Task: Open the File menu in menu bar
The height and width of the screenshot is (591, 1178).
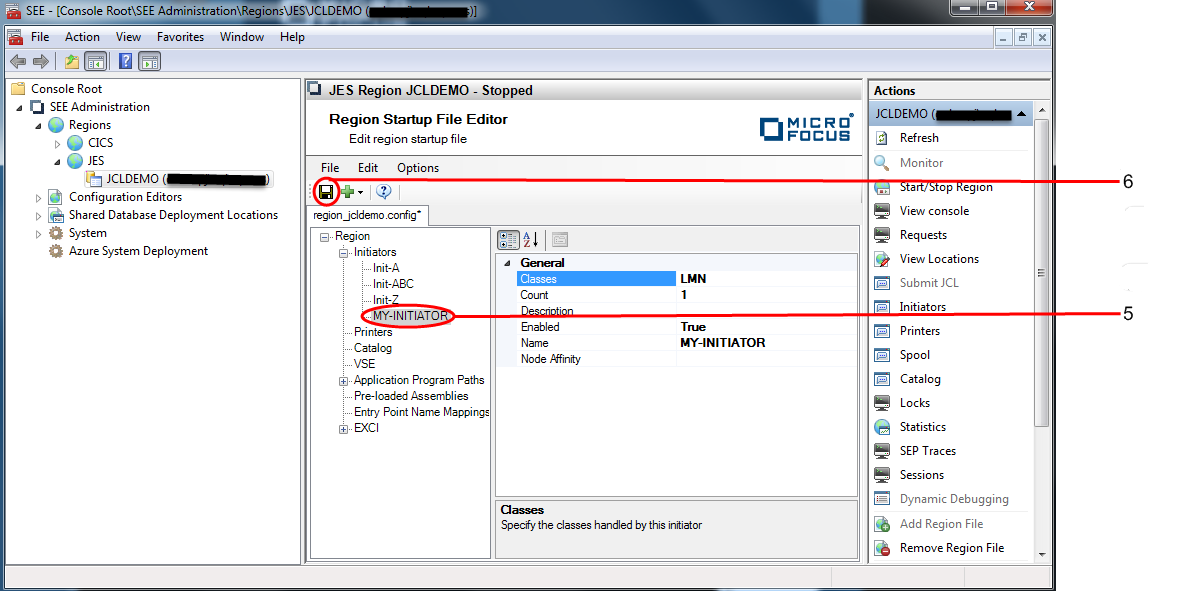Action: 40,37
